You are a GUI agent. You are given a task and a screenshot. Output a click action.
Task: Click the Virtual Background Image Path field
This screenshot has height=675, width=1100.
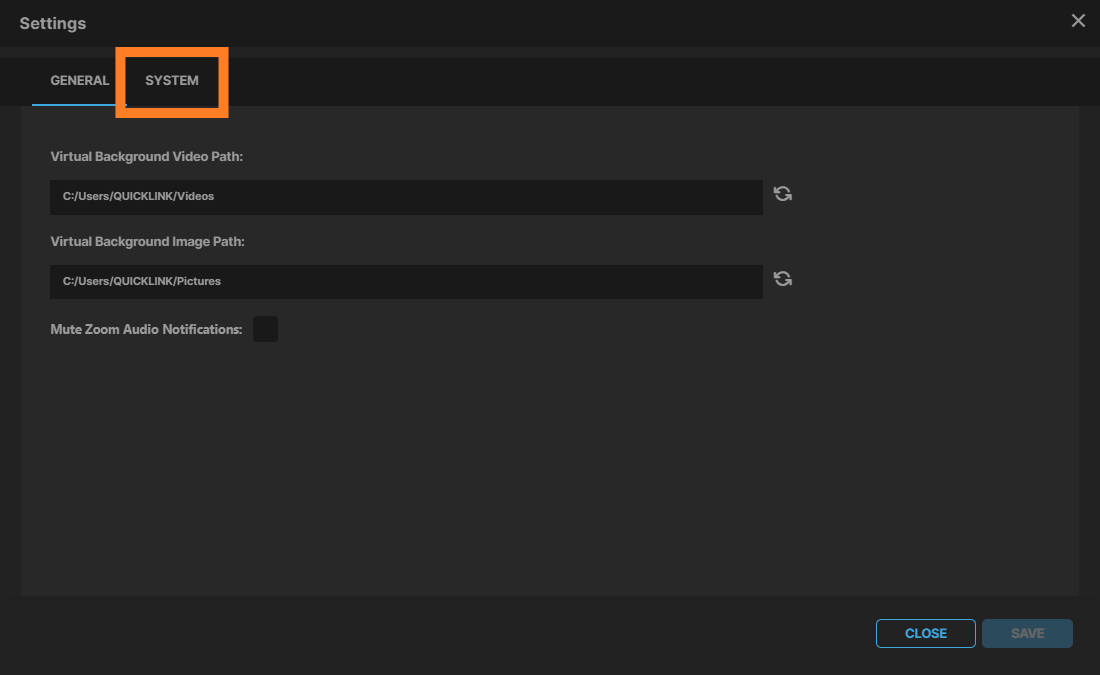(x=406, y=282)
